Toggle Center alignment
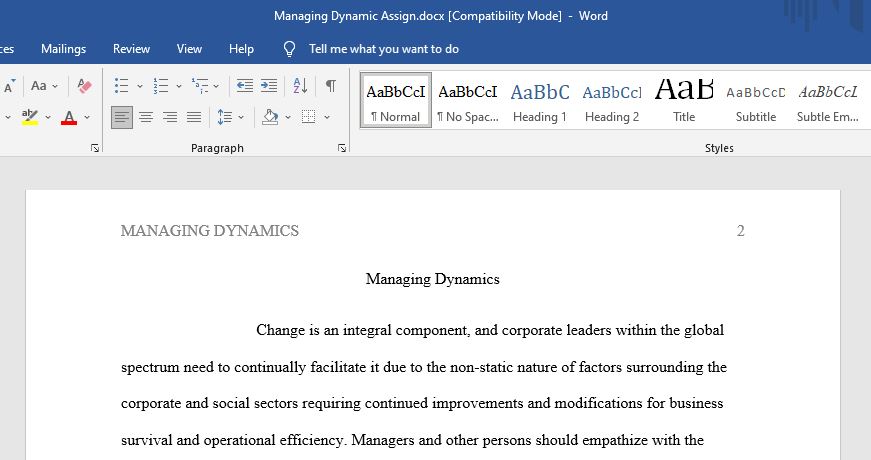 (146, 117)
